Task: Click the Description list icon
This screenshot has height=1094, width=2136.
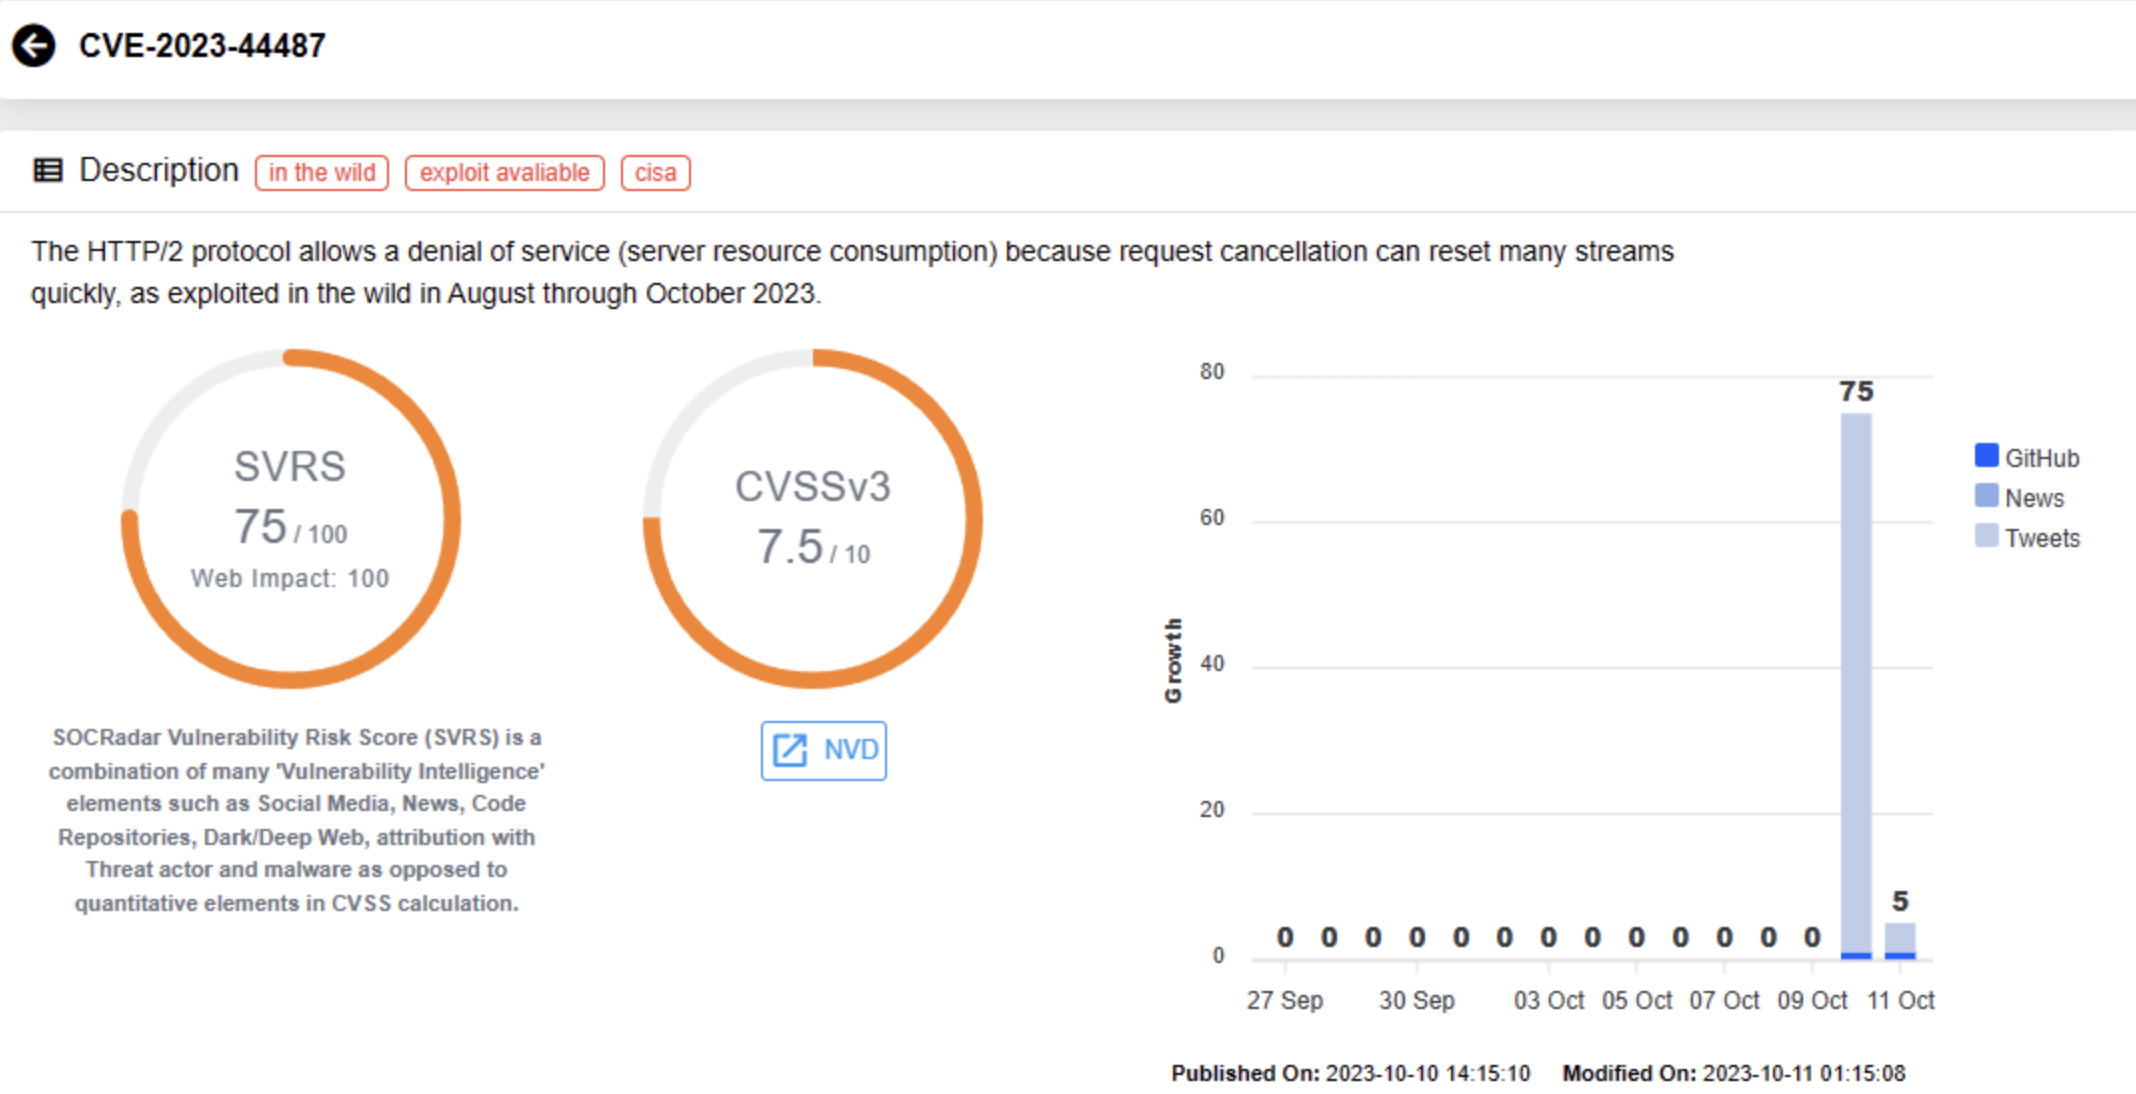Action: (48, 170)
